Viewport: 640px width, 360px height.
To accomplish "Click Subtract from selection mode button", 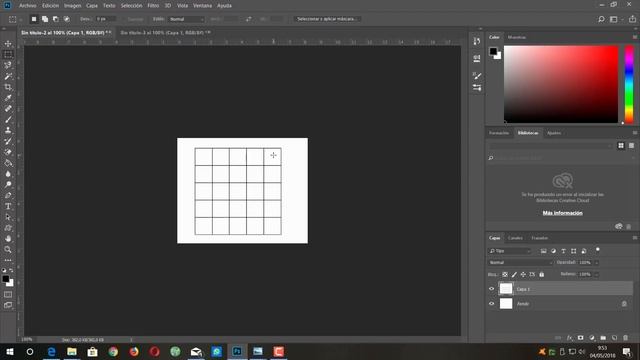I will pos(56,19).
